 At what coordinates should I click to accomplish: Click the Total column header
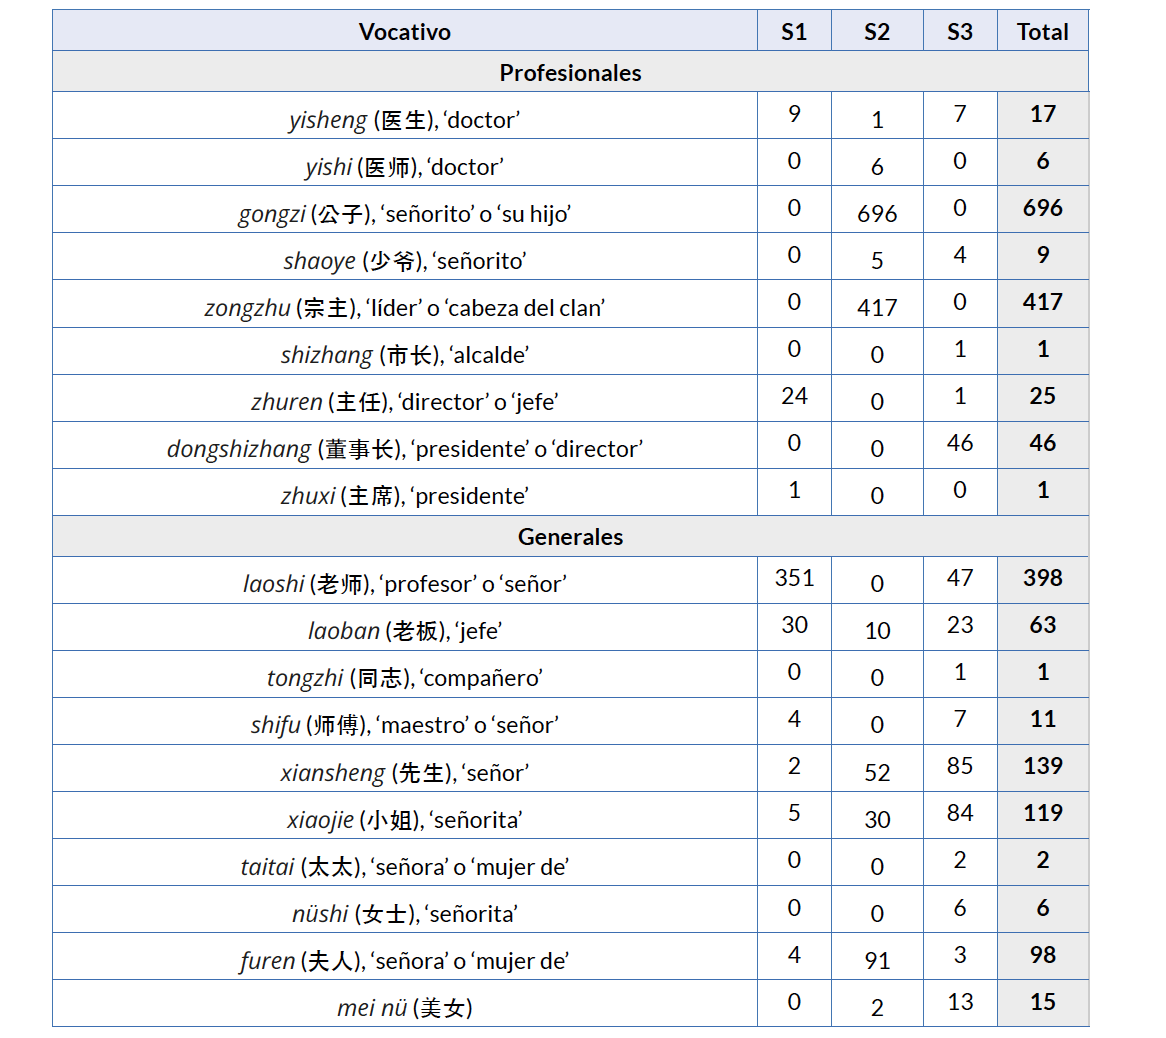(1043, 32)
